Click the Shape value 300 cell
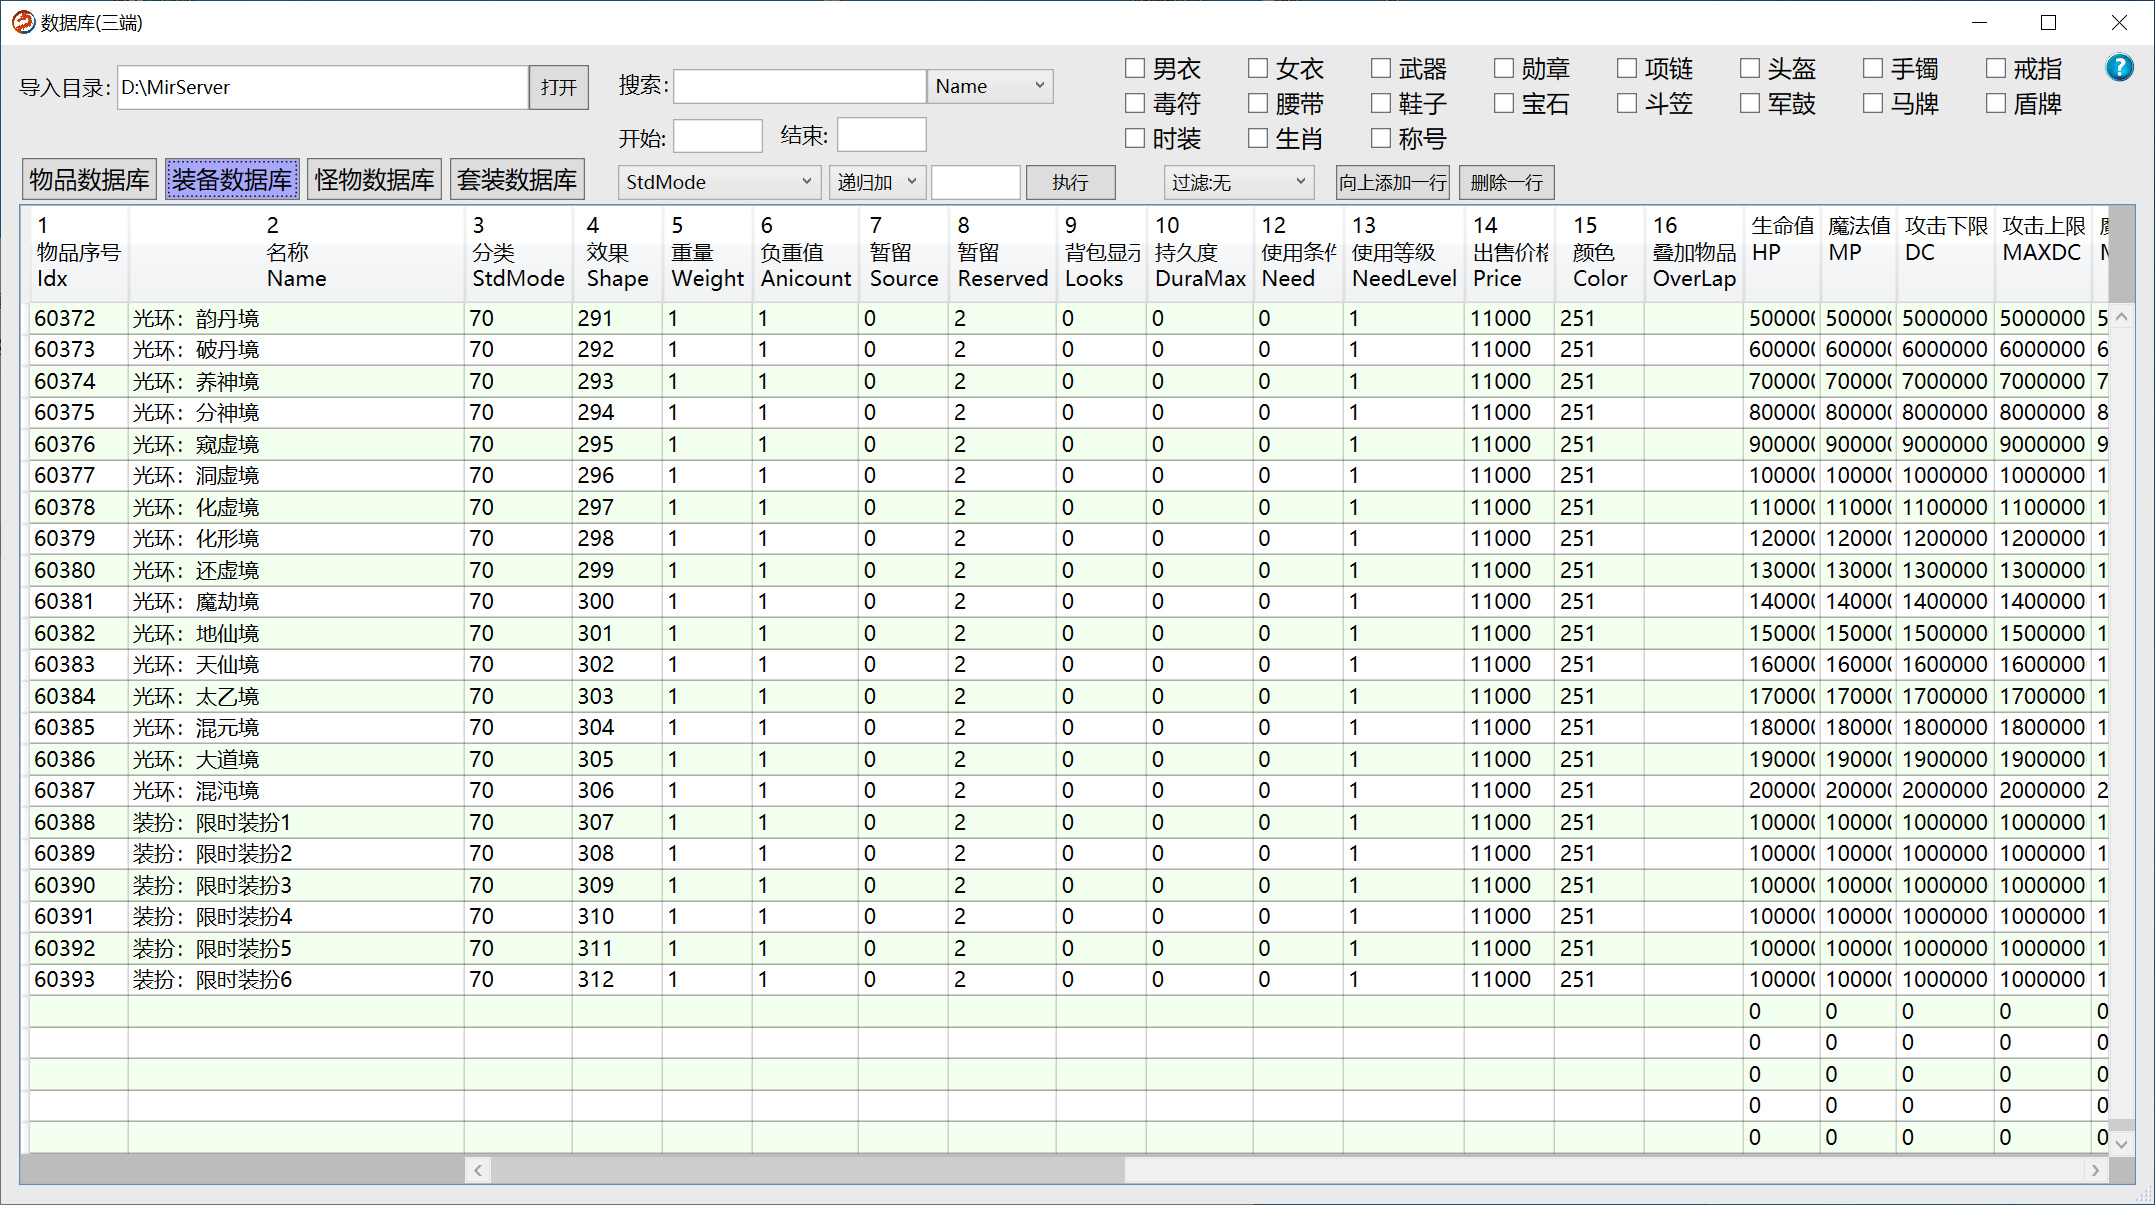This screenshot has width=2155, height=1205. tap(617, 601)
